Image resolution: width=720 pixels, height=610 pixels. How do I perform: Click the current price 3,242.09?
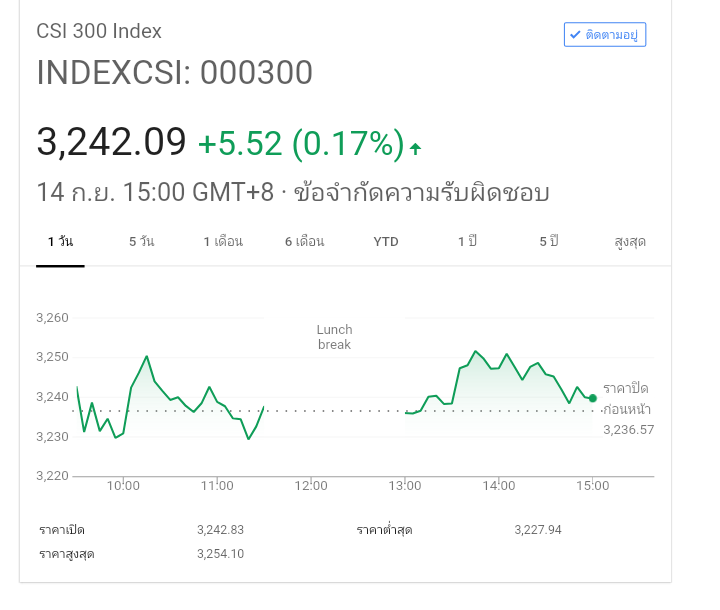(111, 142)
